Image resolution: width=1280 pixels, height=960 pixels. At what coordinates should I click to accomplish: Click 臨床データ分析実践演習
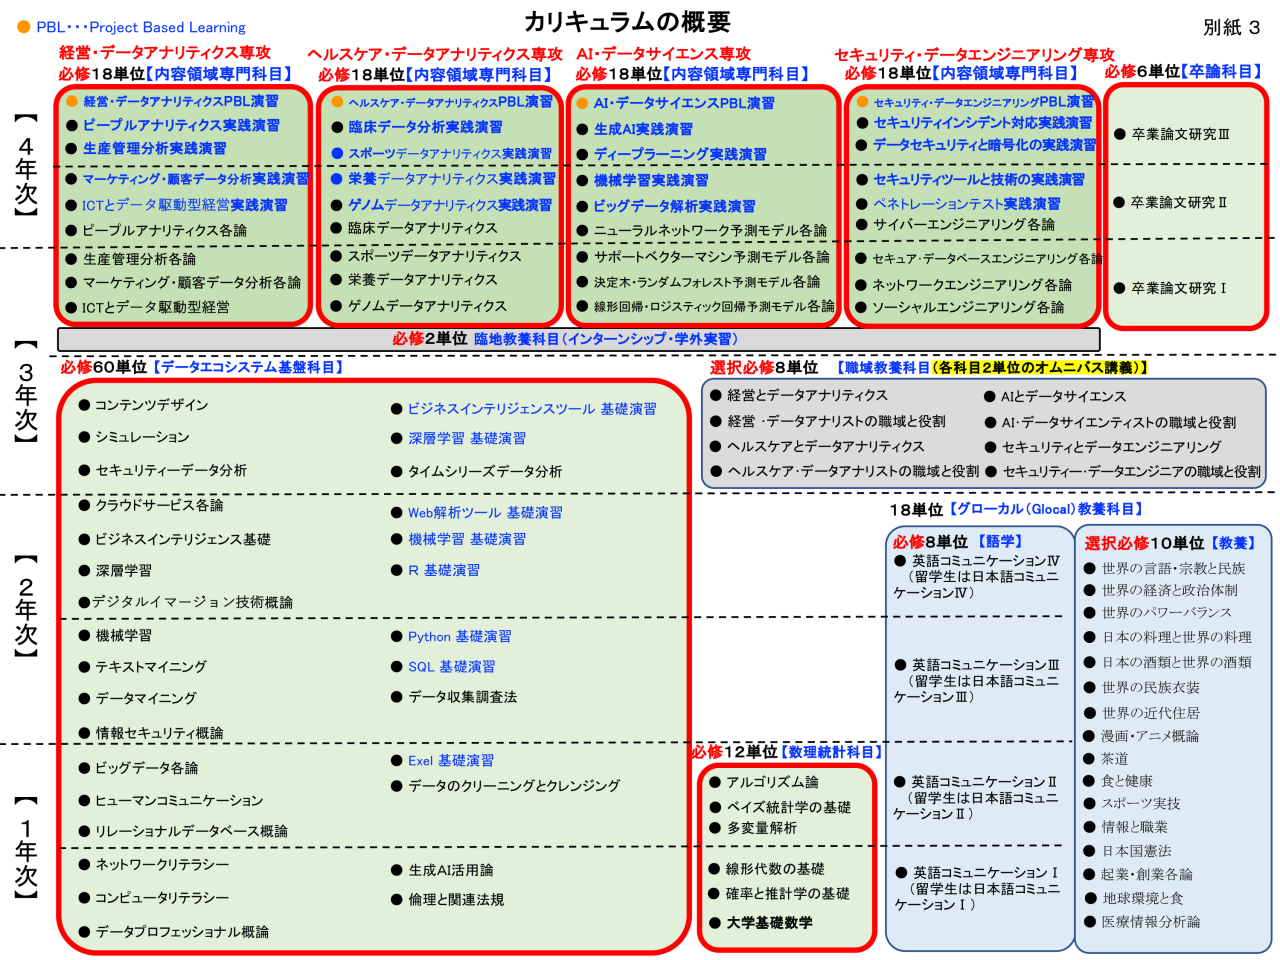pos(425,127)
